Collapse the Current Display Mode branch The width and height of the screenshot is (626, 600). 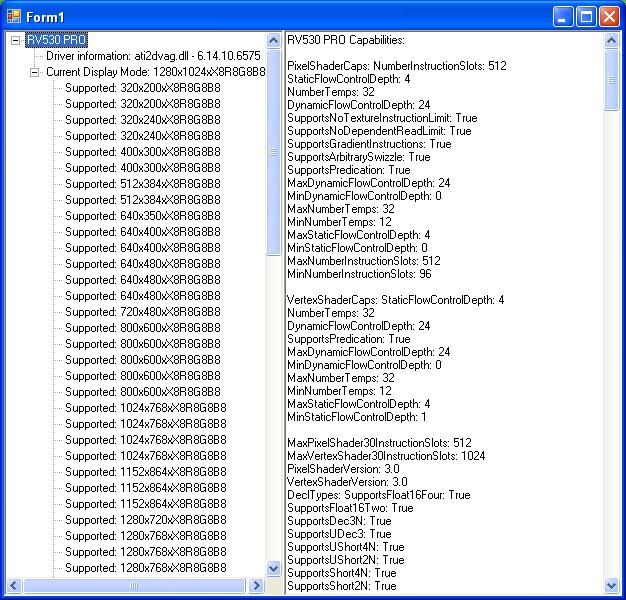[x=34, y=72]
